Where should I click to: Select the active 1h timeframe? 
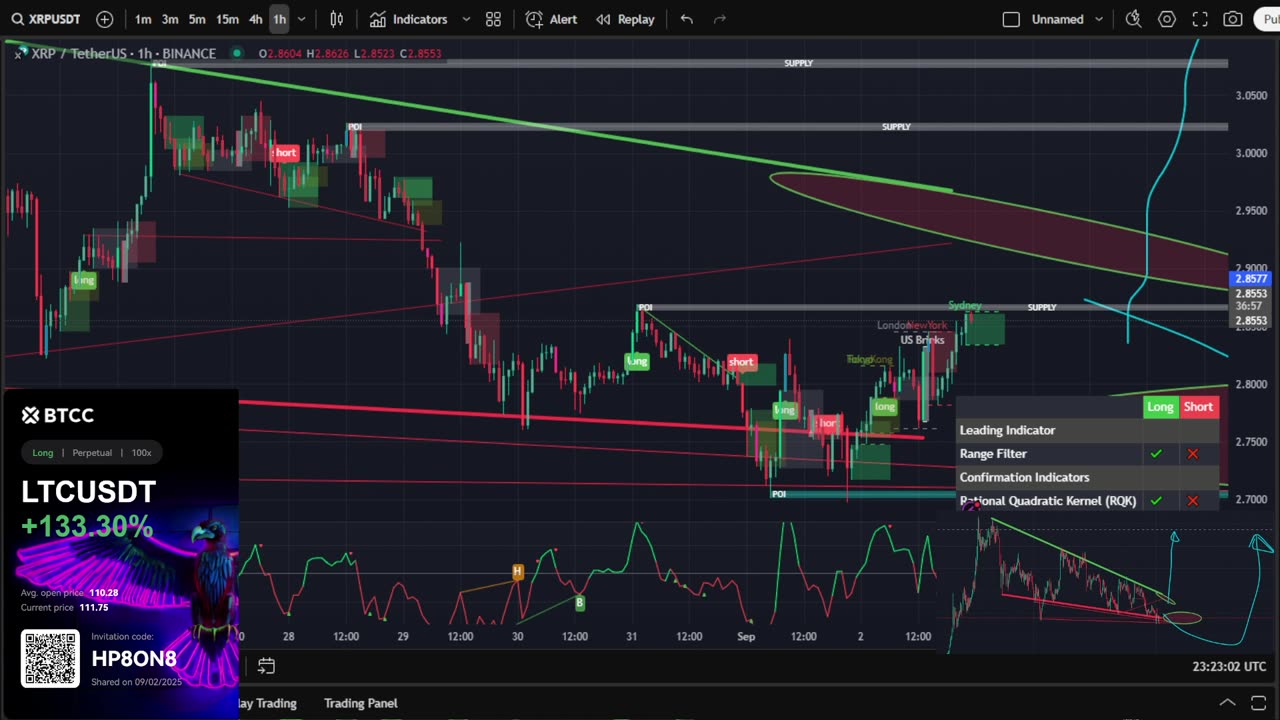(x=279, y=19)
